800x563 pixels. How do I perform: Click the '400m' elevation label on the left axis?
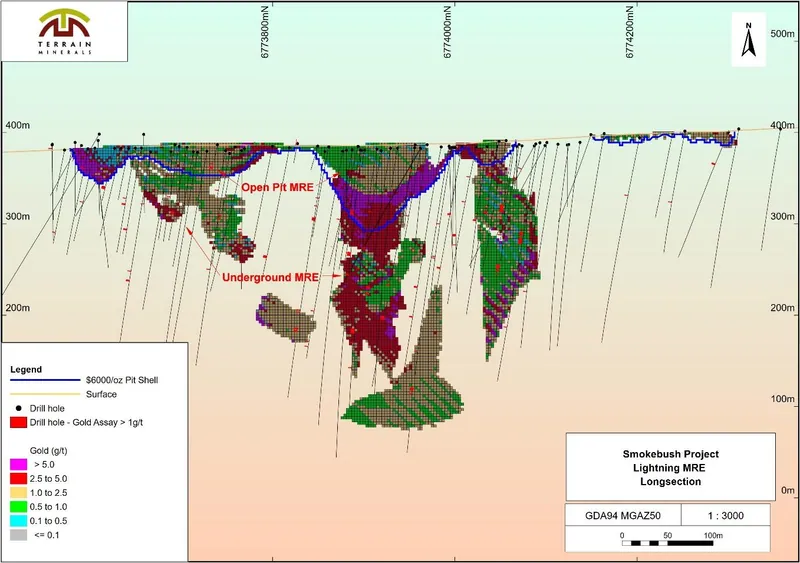click(17, 126)
